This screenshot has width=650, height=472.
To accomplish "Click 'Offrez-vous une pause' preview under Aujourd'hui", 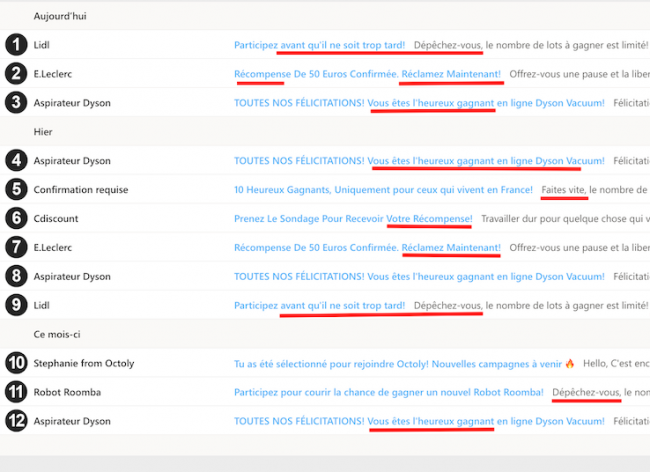I will (x=580, y=74).
